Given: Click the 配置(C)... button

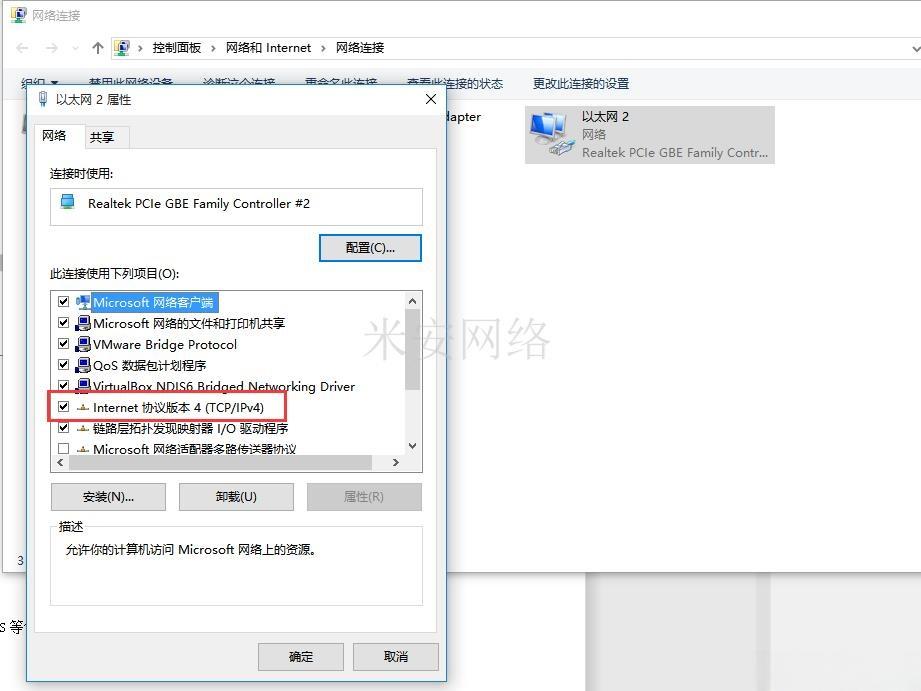Looking at the screenshot, I should 370,248.
